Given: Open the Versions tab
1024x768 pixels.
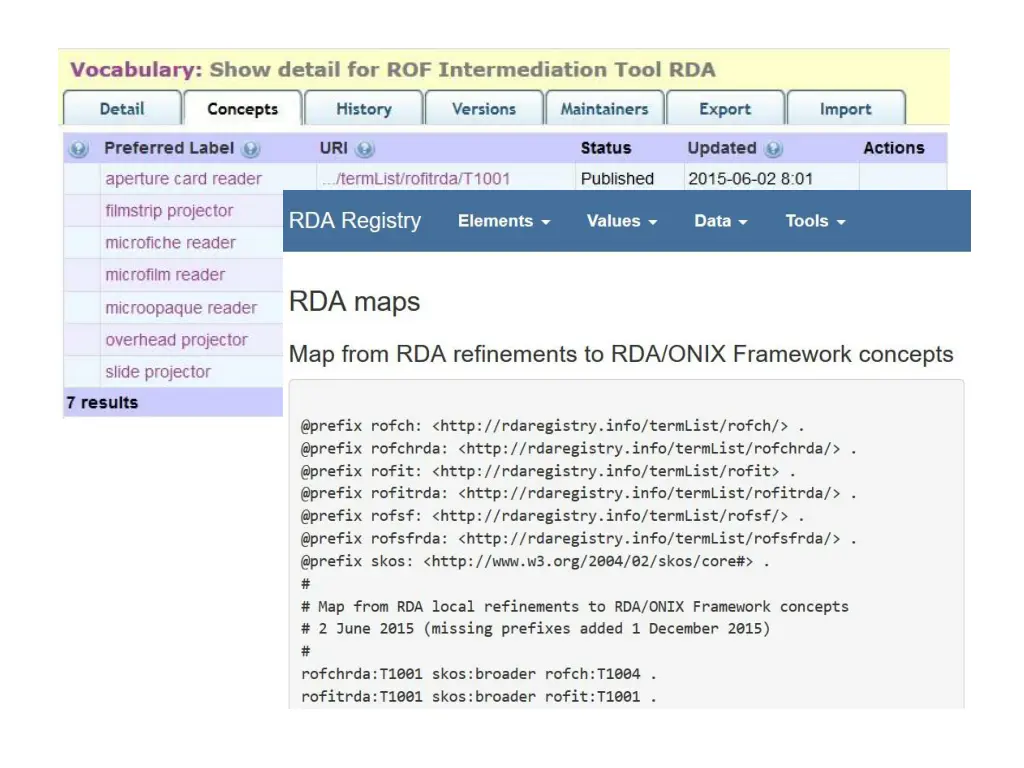Looking at the screenshot, I should pos(484,108).
